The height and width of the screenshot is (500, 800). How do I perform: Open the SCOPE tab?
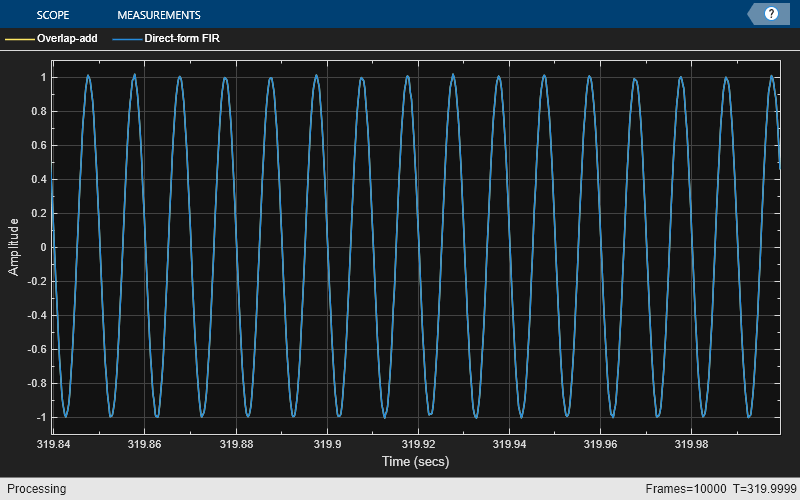coord(53,15)
